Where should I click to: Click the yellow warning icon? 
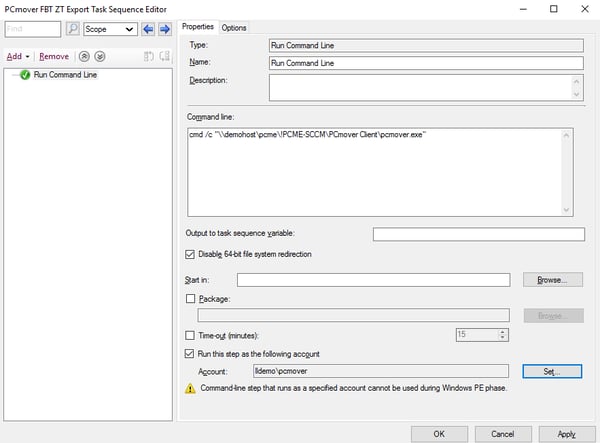click(190, 389)
